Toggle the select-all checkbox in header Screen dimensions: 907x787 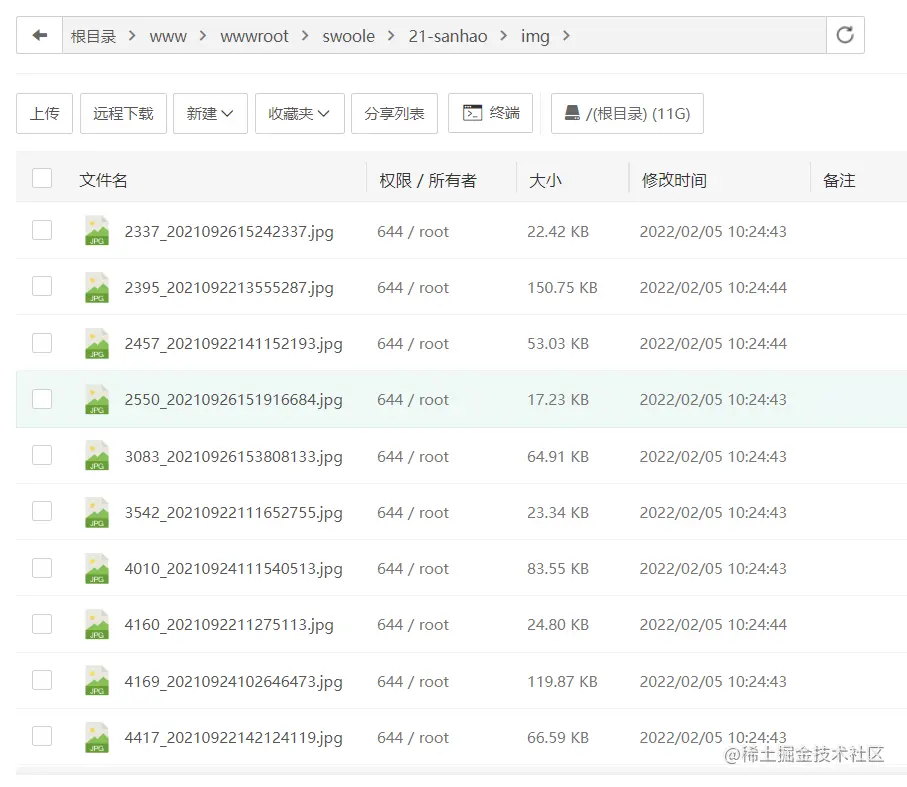pyautogui.click(x=42, y=178)
